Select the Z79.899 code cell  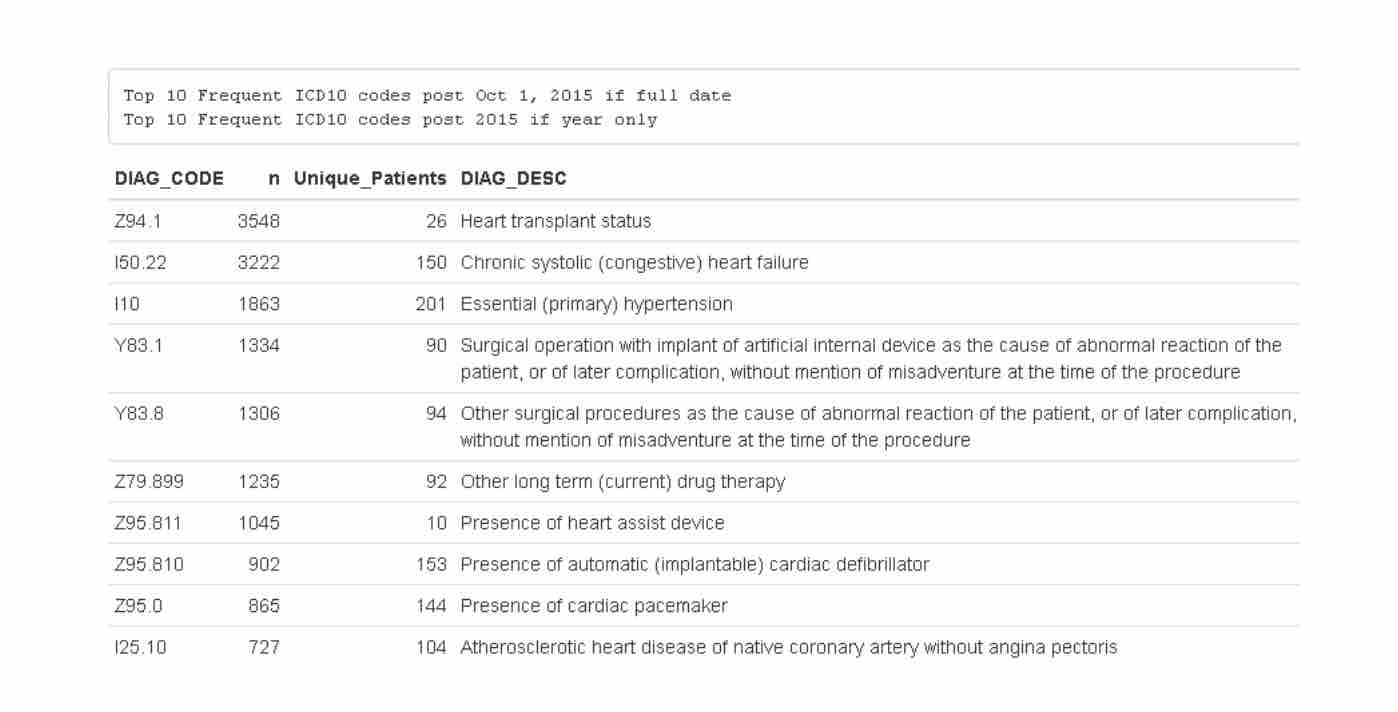(149, 482)
